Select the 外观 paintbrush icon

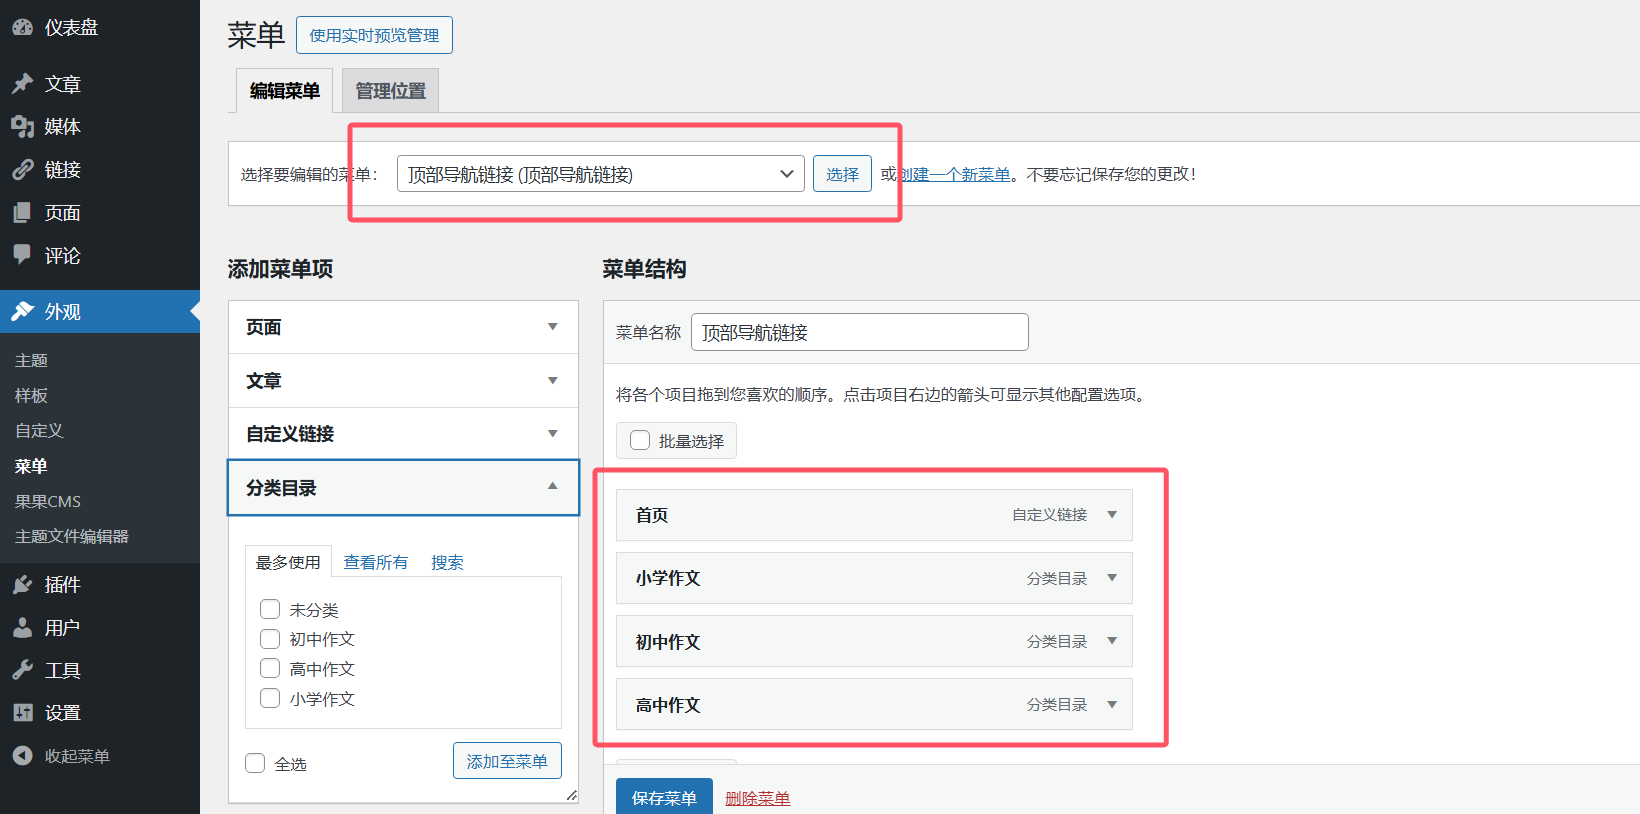22,311
